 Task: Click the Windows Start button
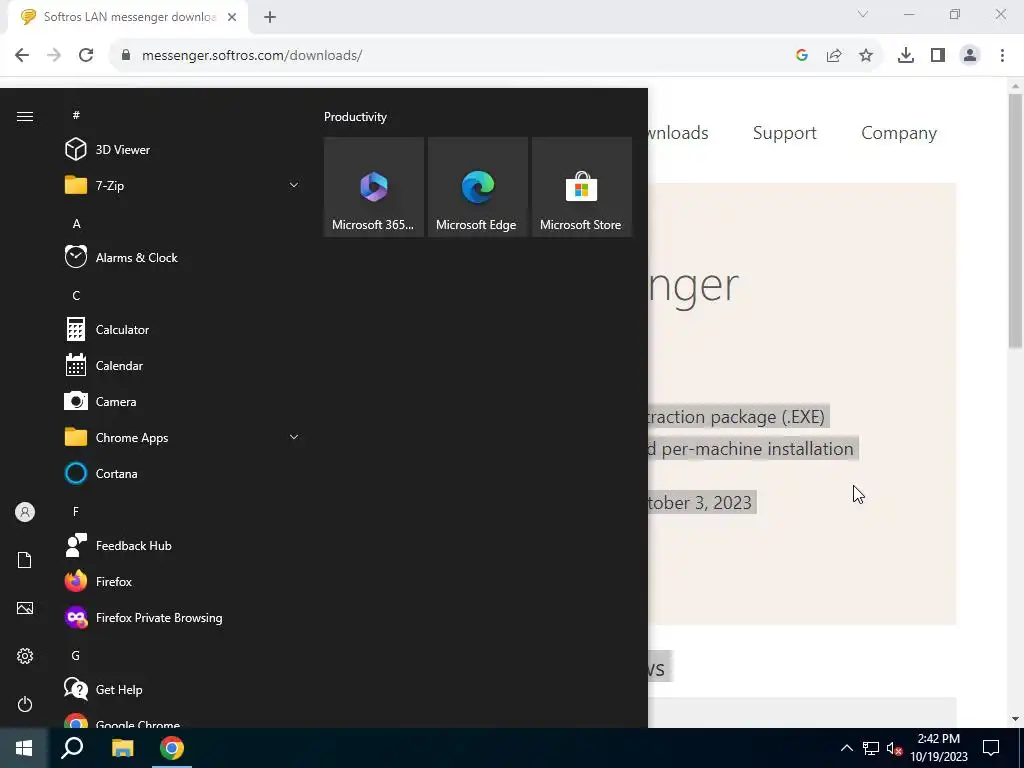click(24, 748)
